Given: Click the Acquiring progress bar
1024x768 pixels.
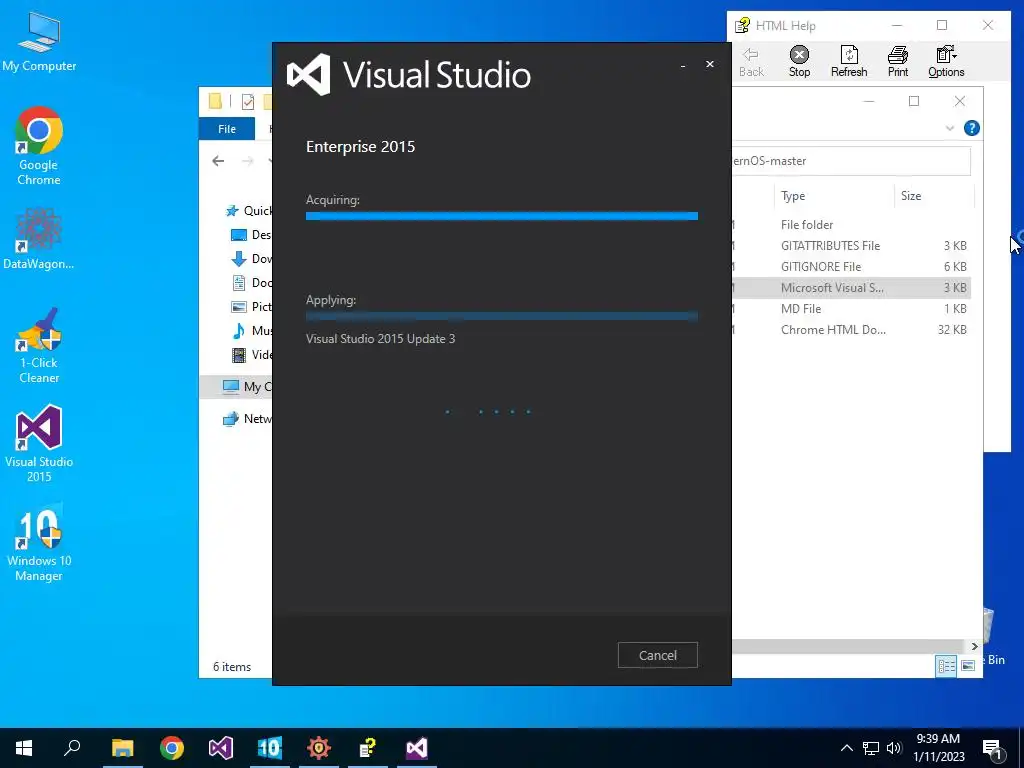Looking at the screenshot, I should (502, 216).
